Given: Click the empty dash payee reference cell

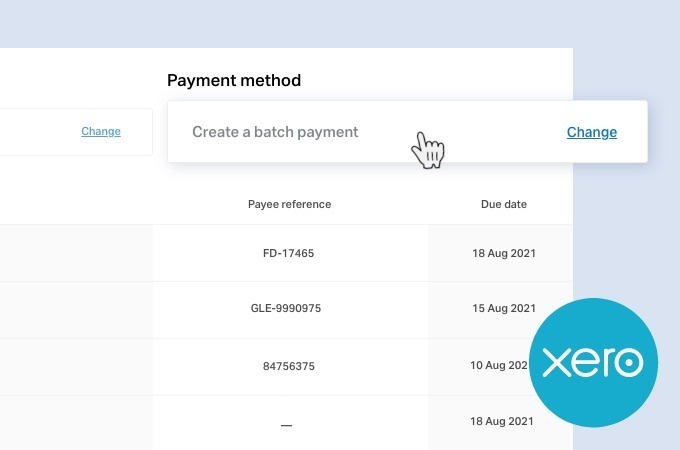Looking at the screenshot, I should (x=286, y=425).
